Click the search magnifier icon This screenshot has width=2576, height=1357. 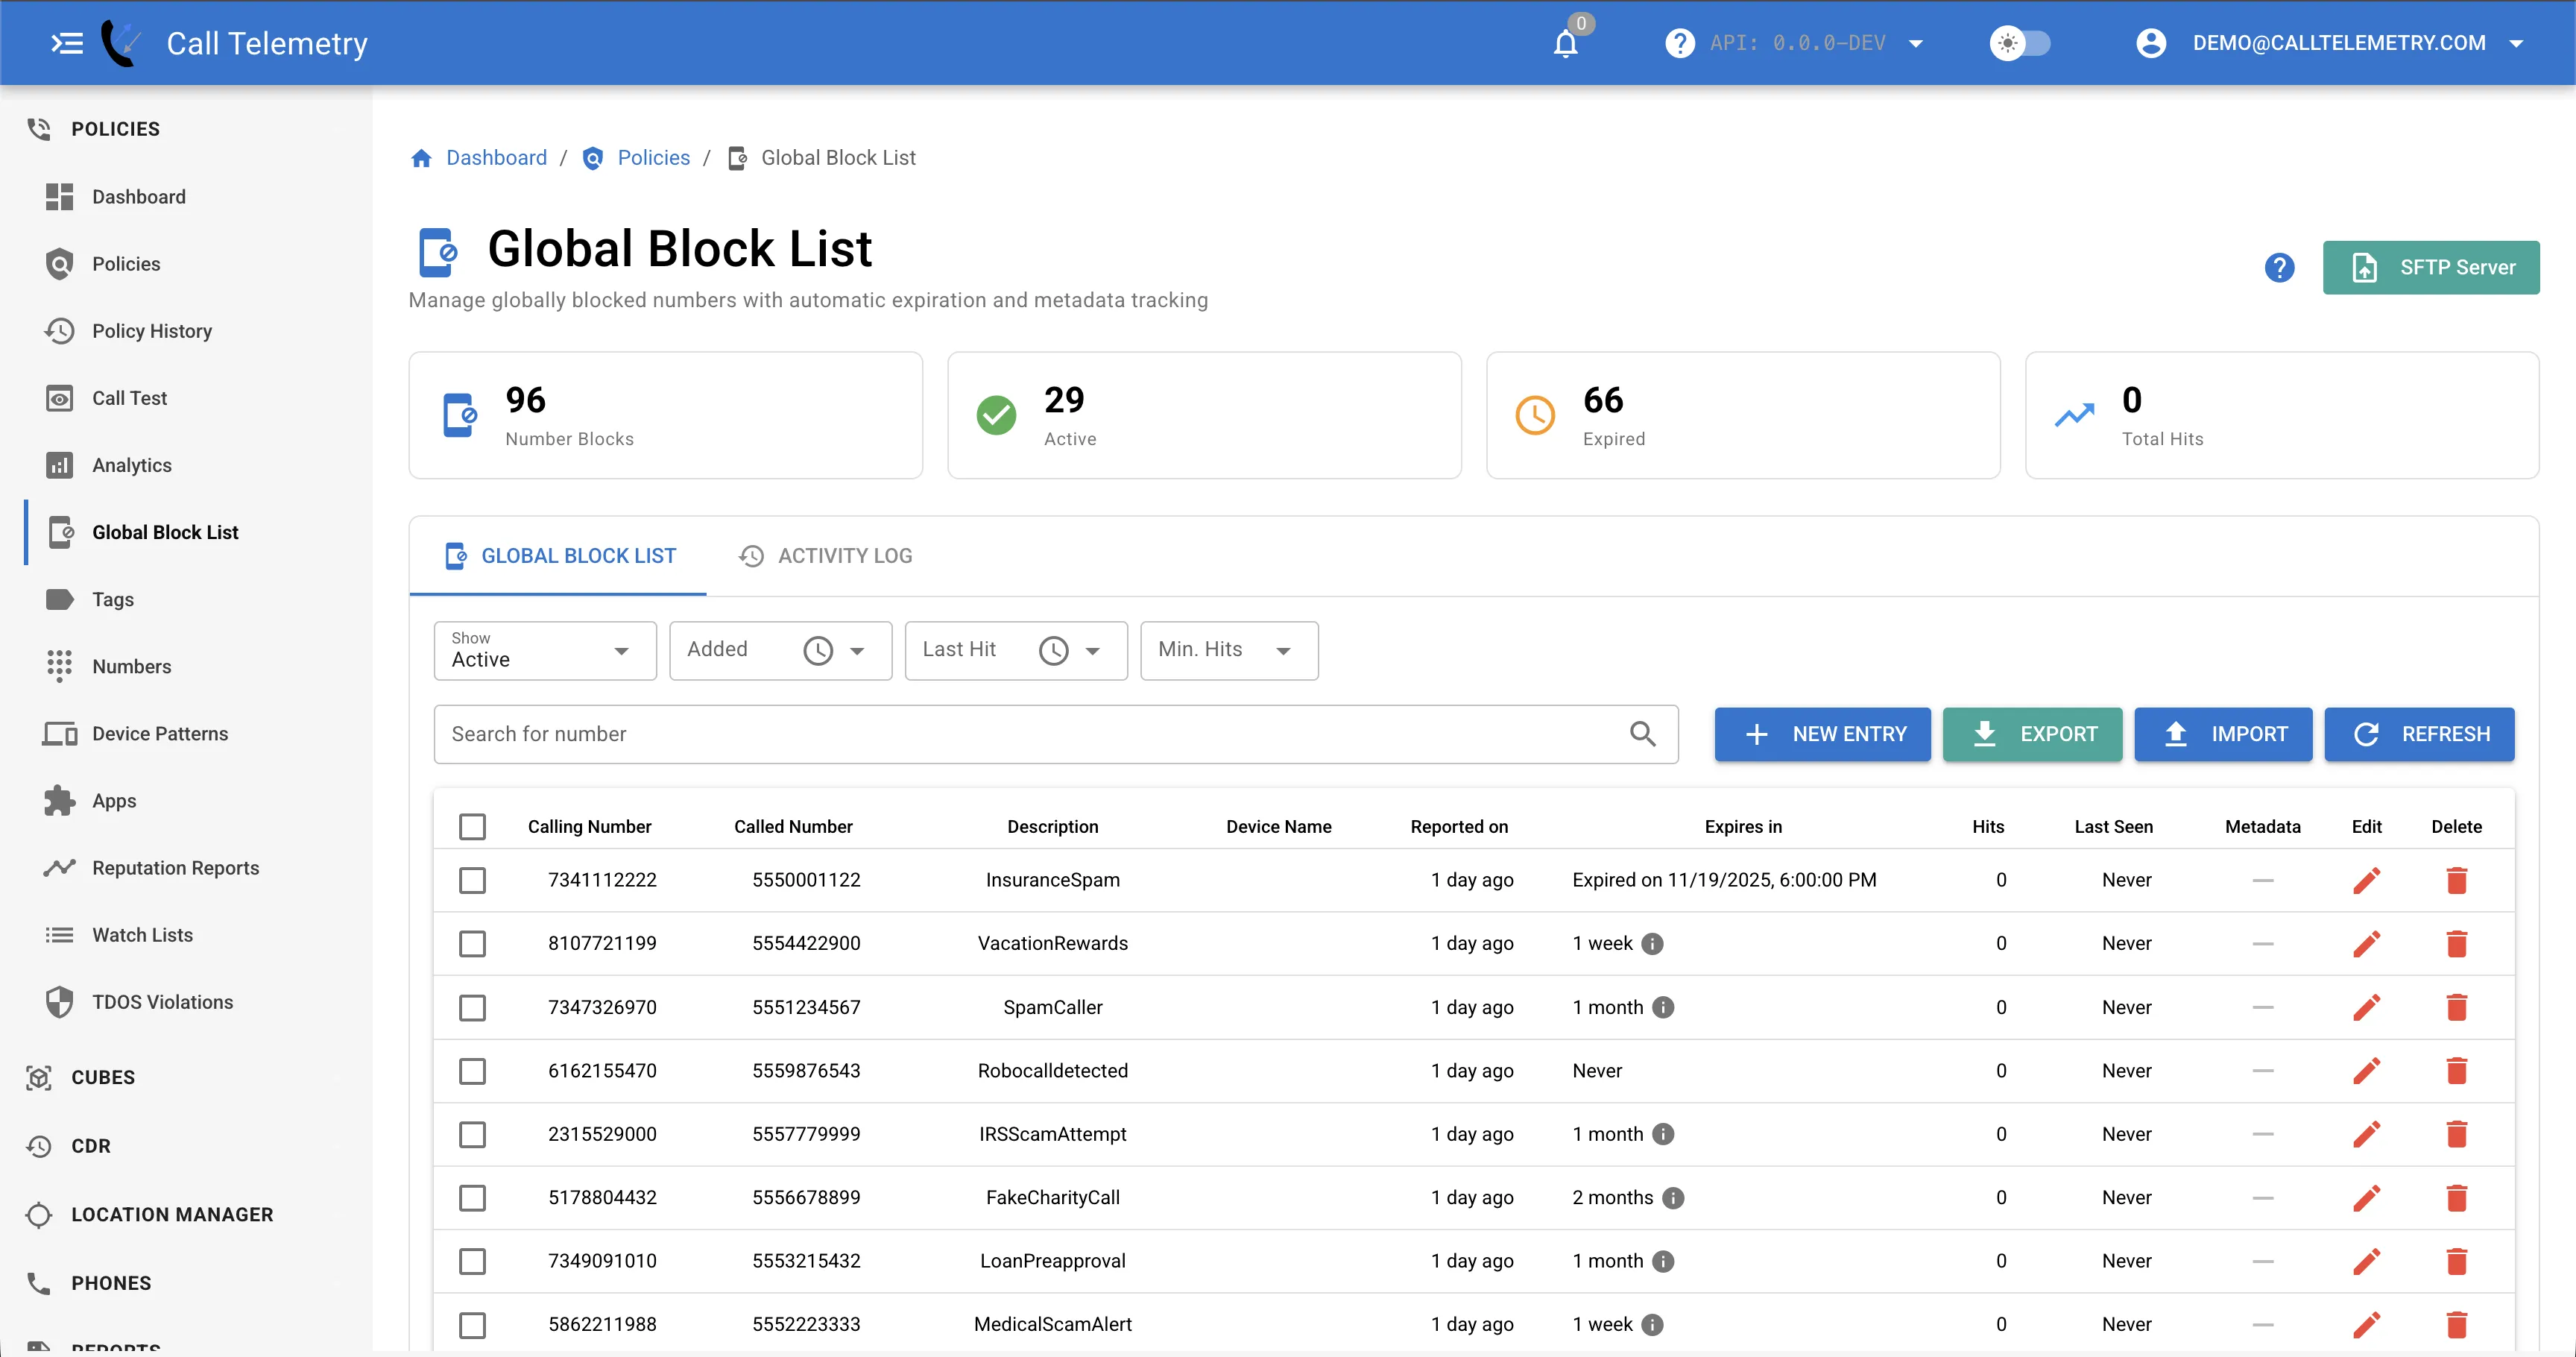1642,734
